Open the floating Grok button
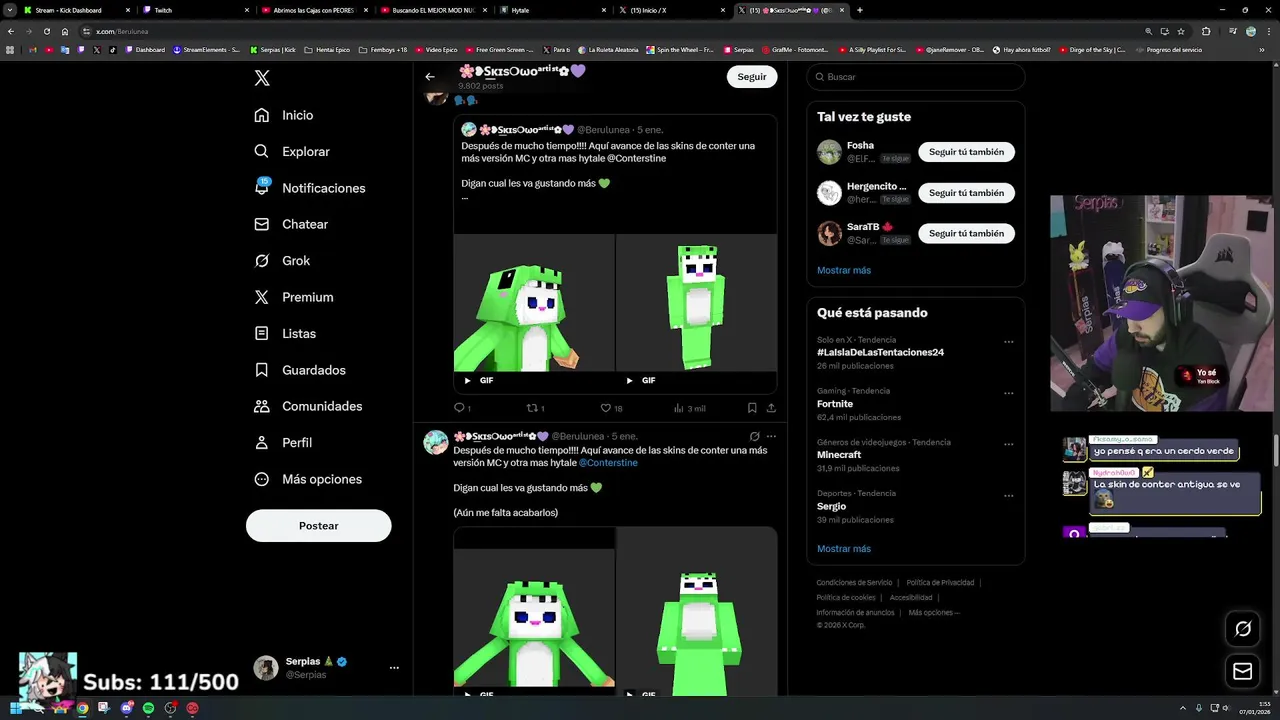The image size is (1280, 720). [x=1243, y=628]
